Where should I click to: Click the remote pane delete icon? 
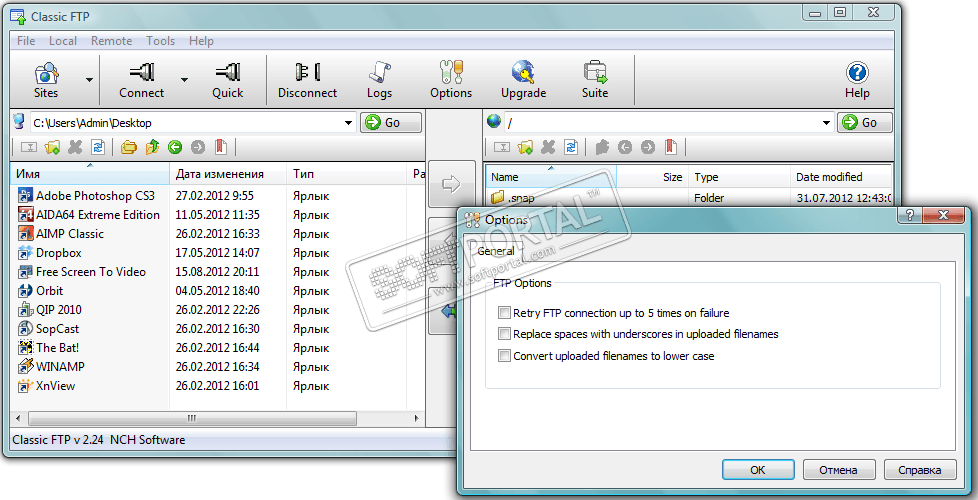(x=548, y=147)
